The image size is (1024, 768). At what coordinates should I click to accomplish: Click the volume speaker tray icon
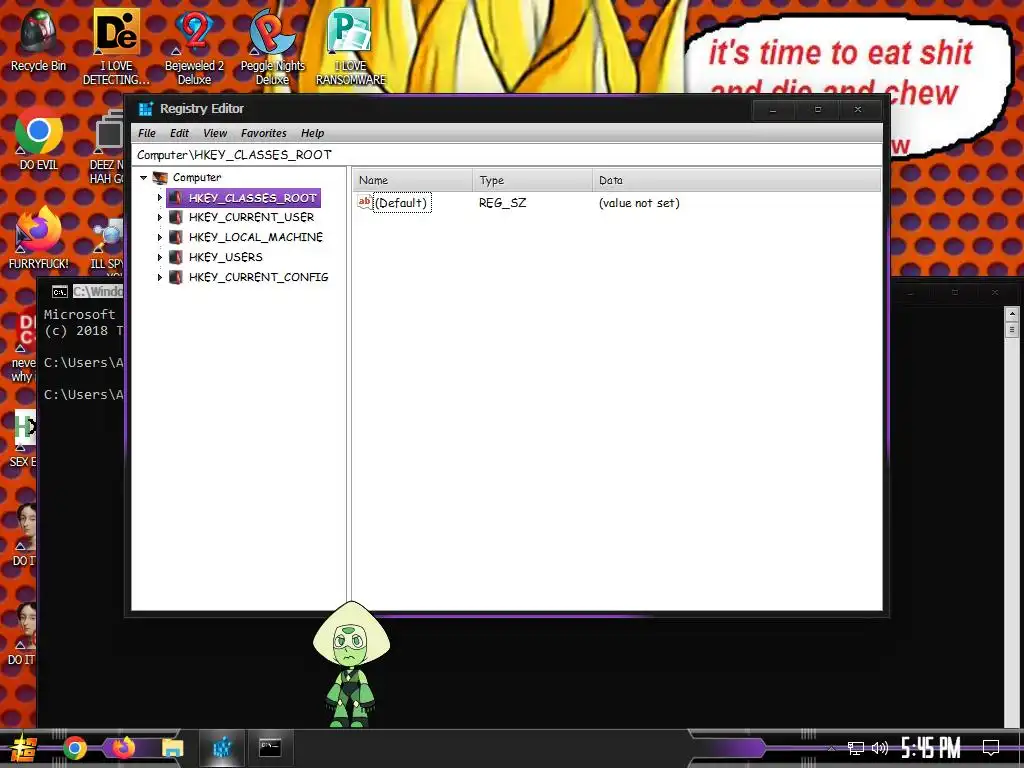pyautogui.click(x=880, y=748)
